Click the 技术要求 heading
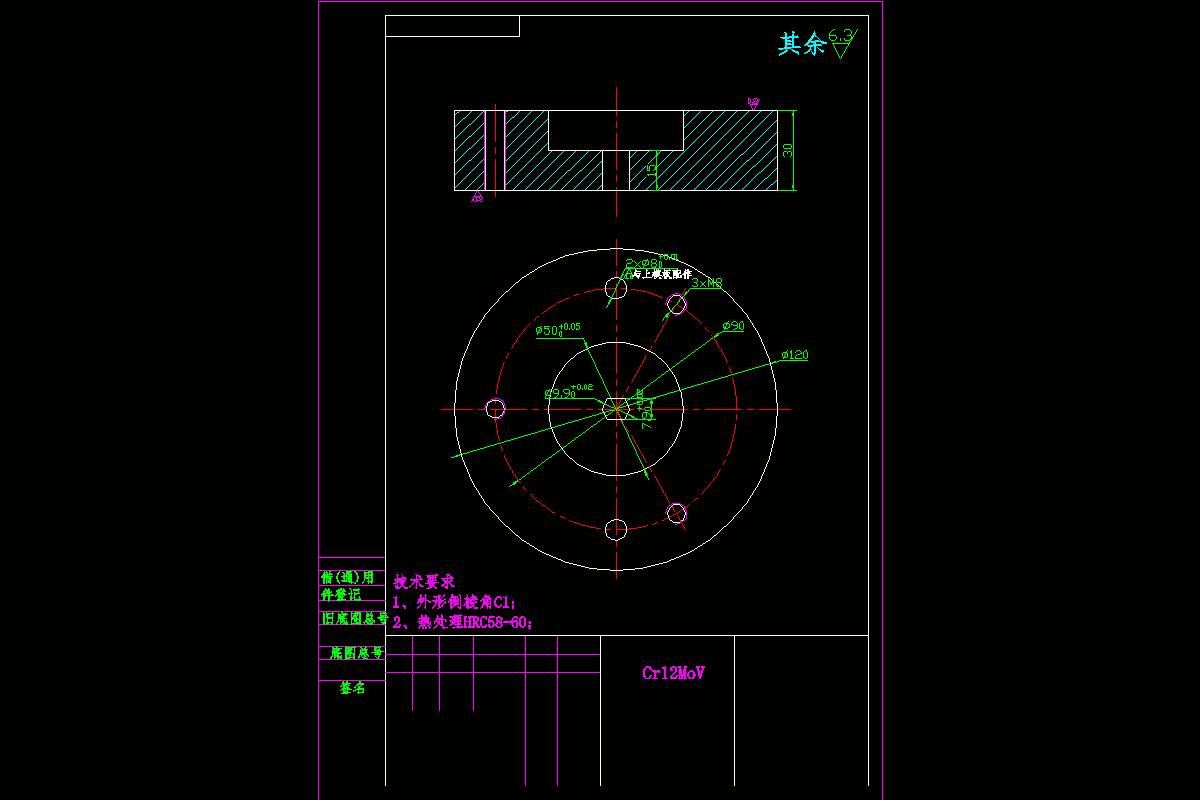 coord(424,581)
